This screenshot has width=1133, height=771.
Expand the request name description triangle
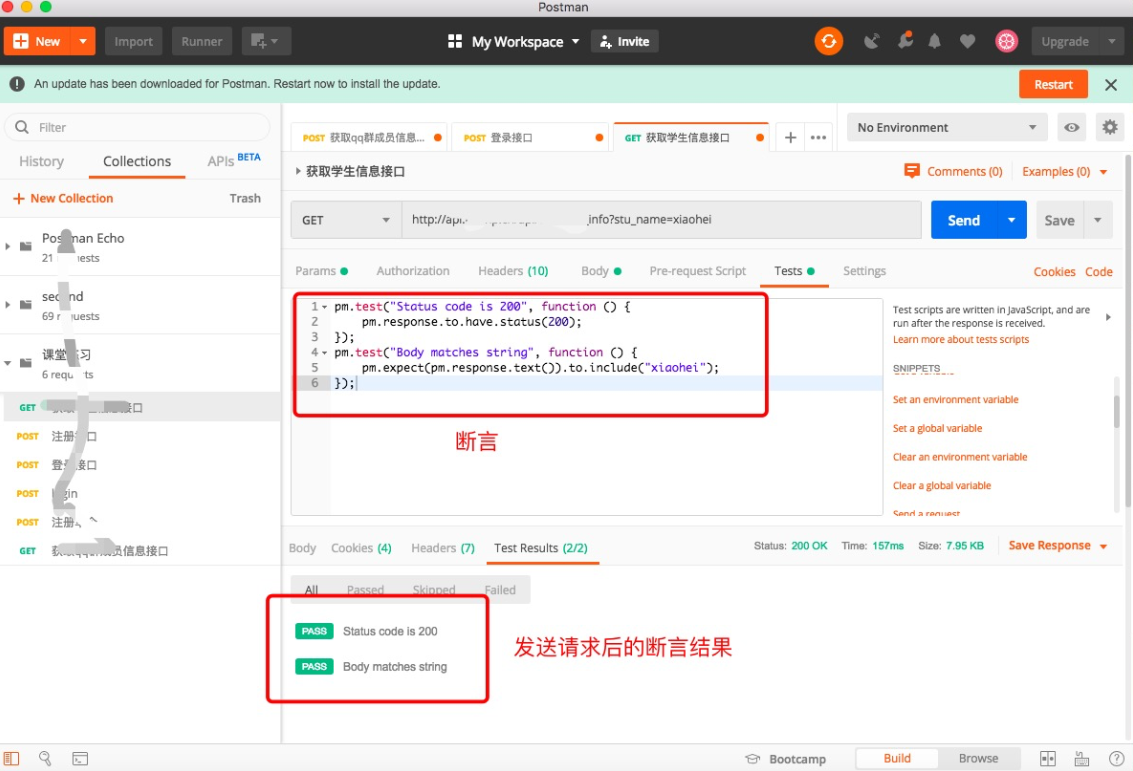click(298, 171)
